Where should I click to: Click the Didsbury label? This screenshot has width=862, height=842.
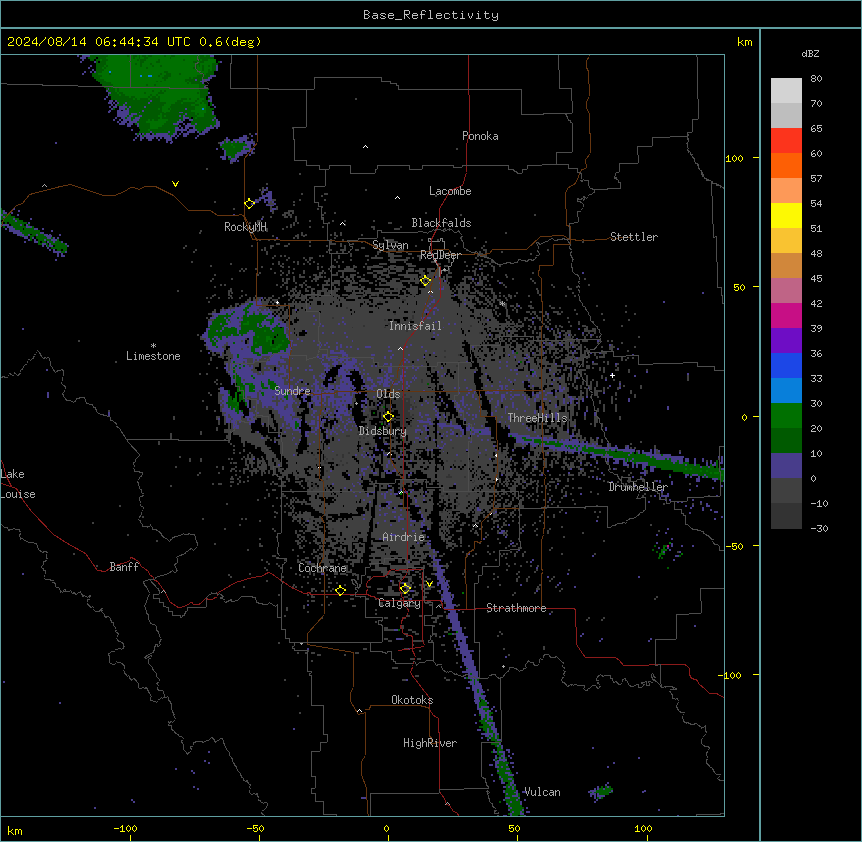tap(383, 431)
